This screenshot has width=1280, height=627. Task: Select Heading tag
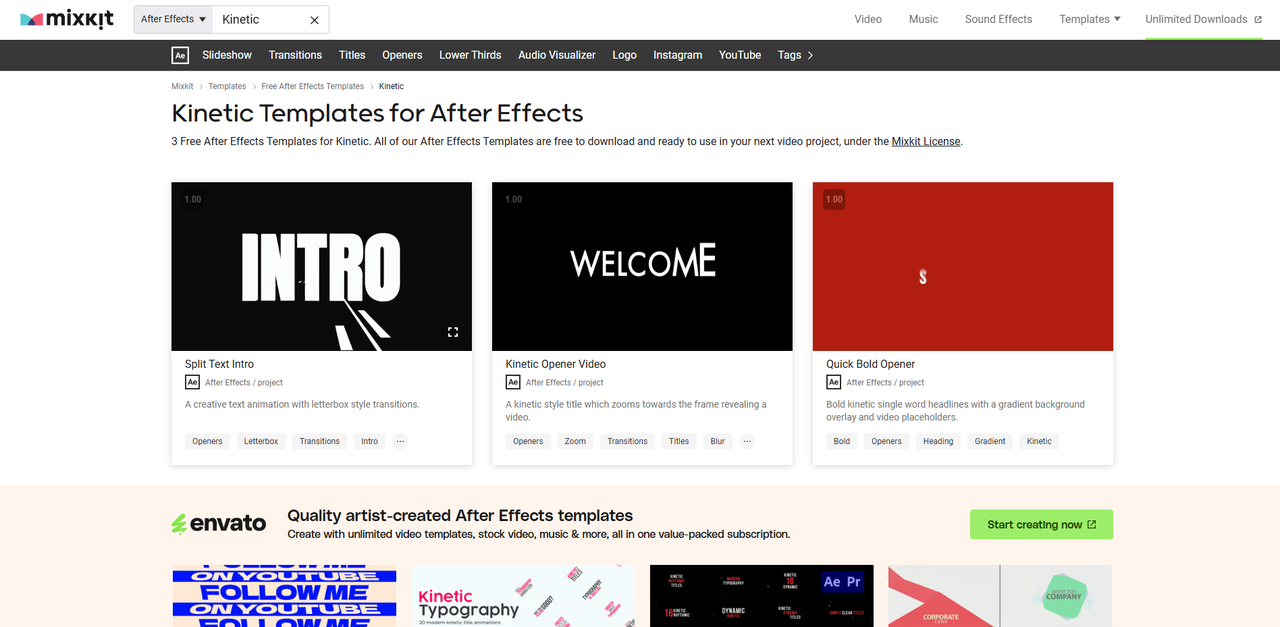938,441
